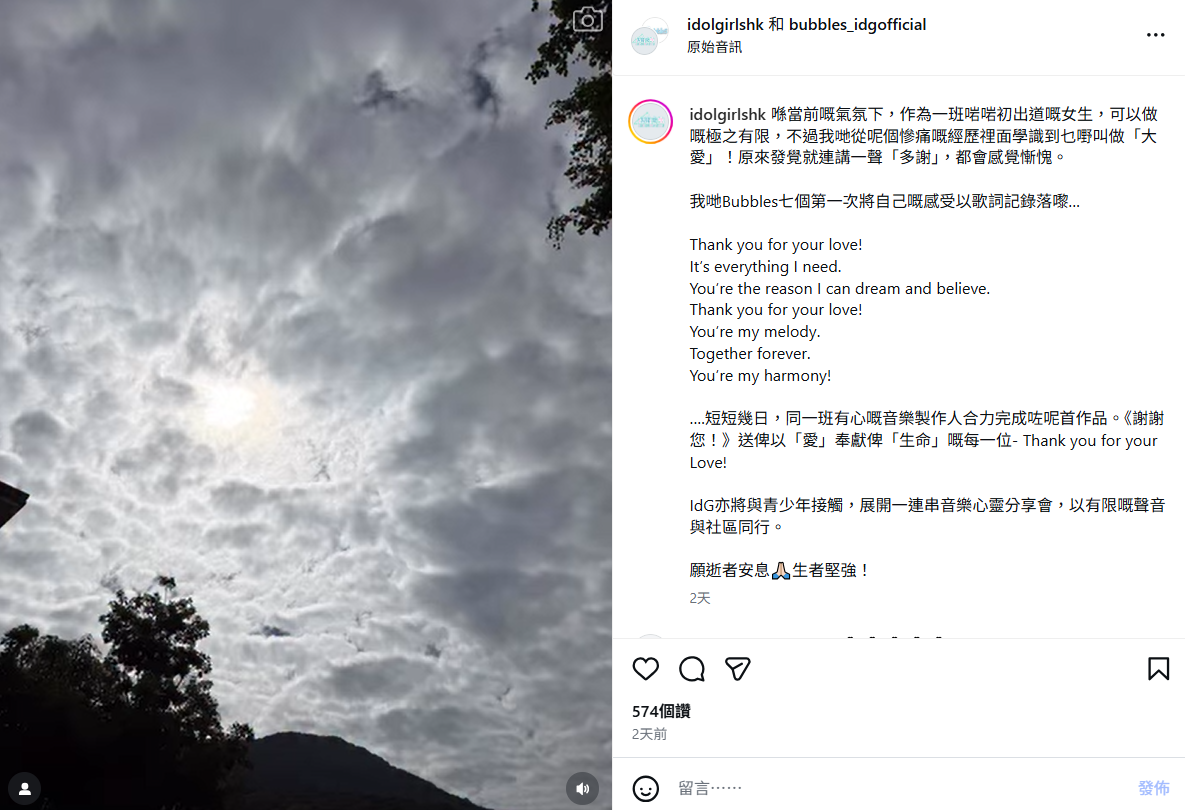Focus the 留言 comment input field
Image resolution: width=1185 pixels, height=810 pixels.
click(x=899, y=788)
